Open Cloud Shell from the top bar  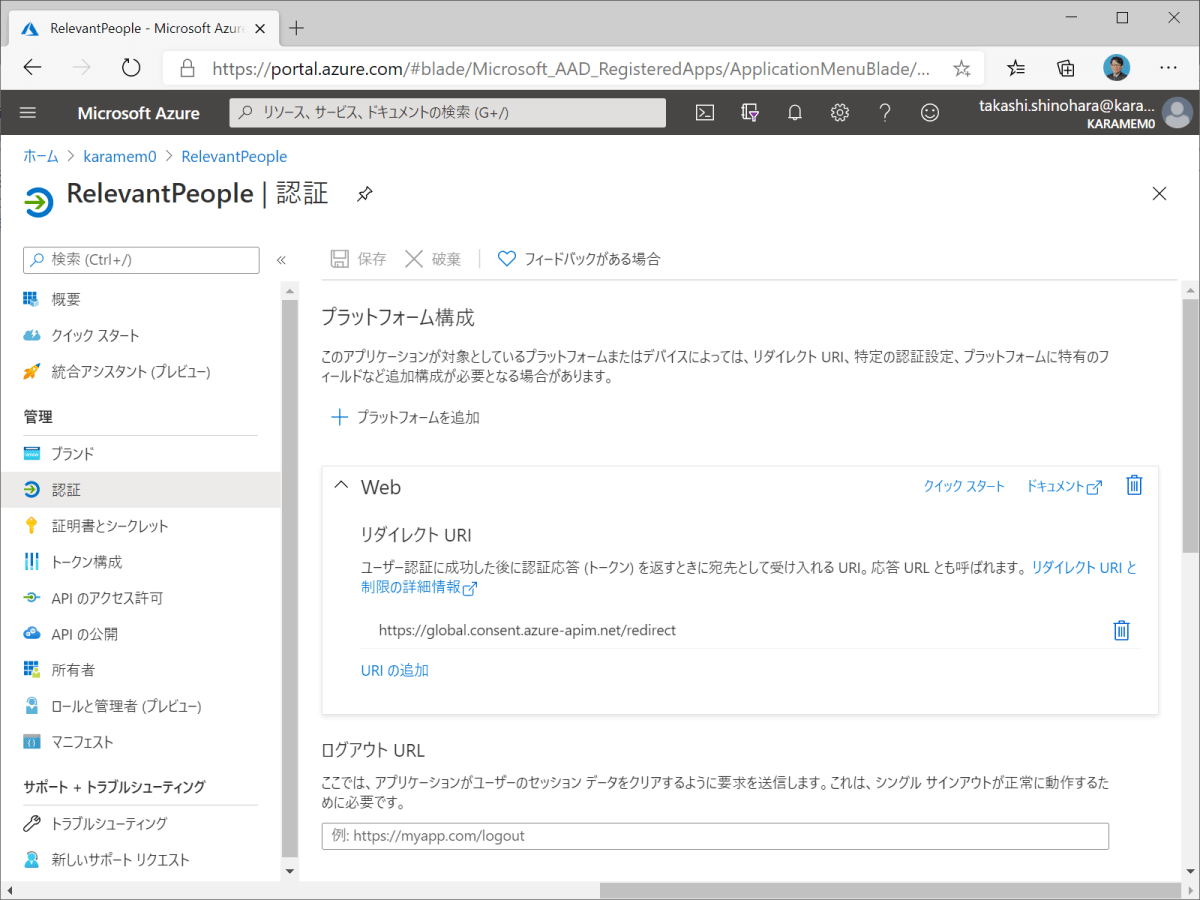(705, 113)
